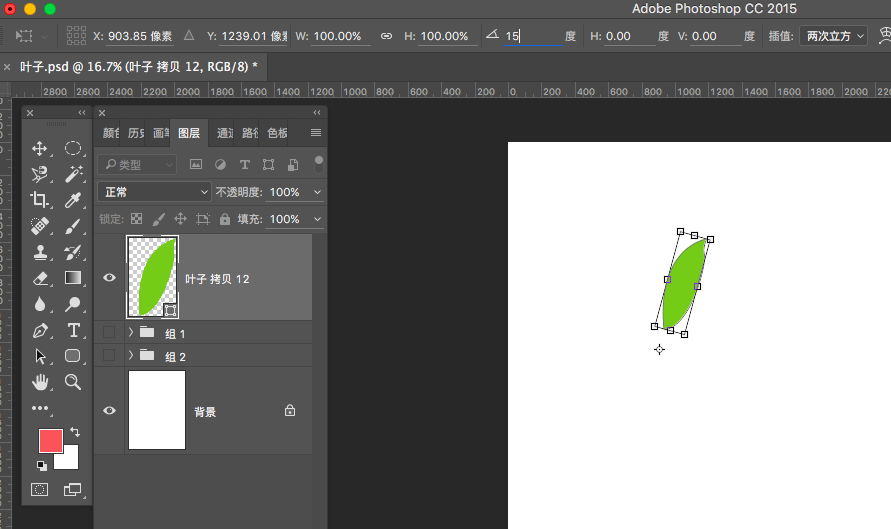Select the Move tool
The height and width of the screenshot is (529, 891).
coord(39,148)
